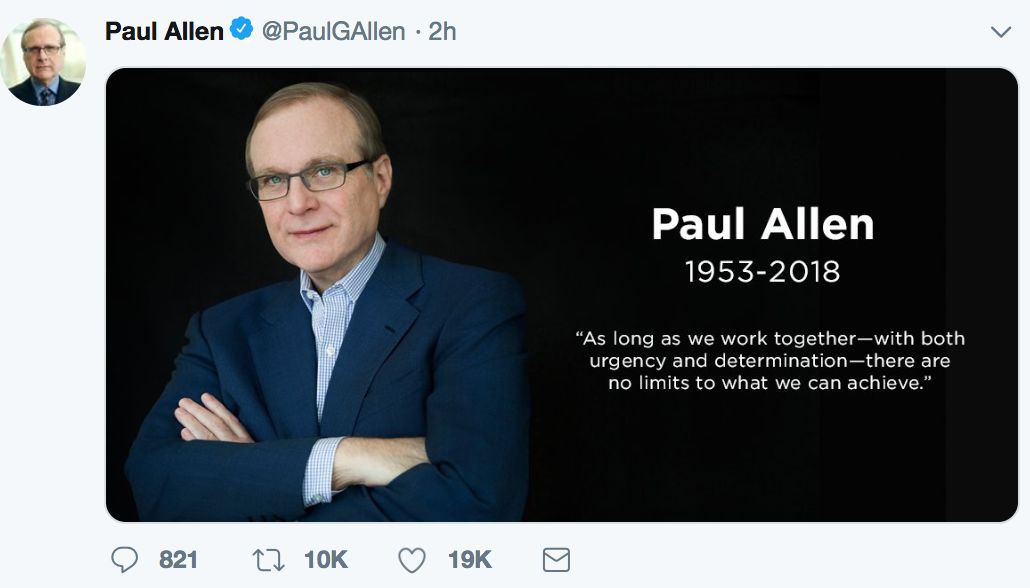Screen dimensions: 1030x588
Task: Click the 19K likes count
Action: click(469, 560)
